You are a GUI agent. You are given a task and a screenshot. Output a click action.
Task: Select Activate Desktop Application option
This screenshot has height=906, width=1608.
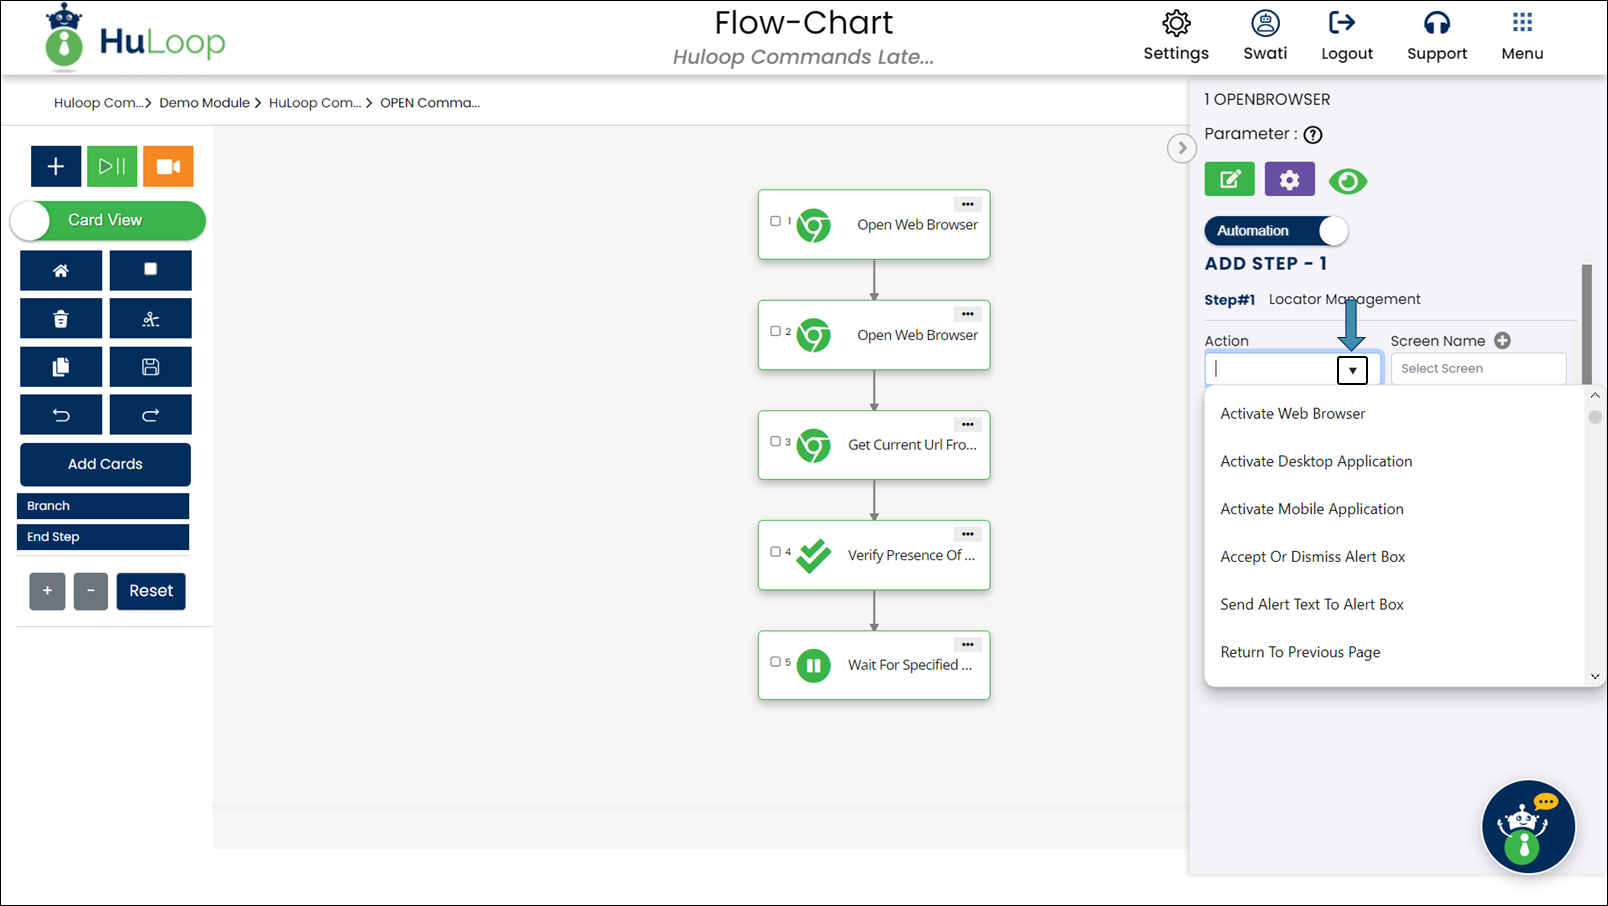point(1316,461)
